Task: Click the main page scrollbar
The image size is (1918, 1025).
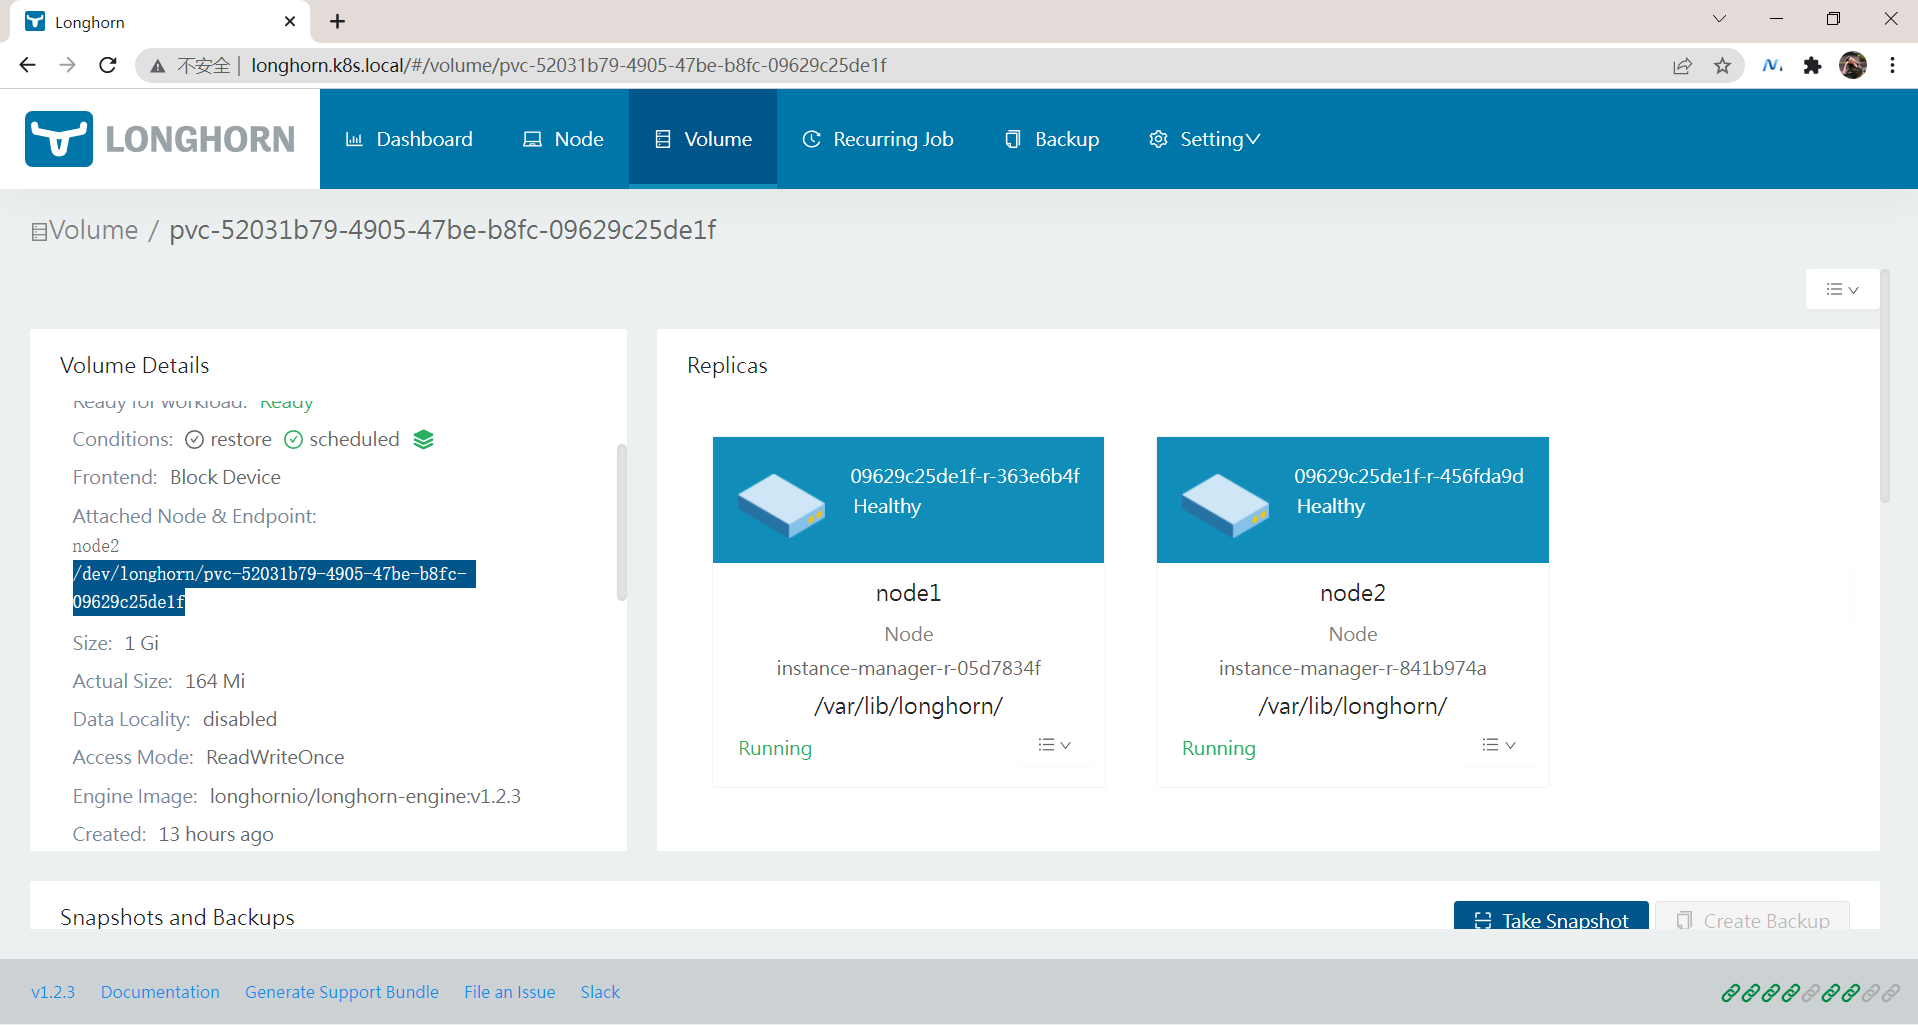Action: click(x=1885, y=385)
